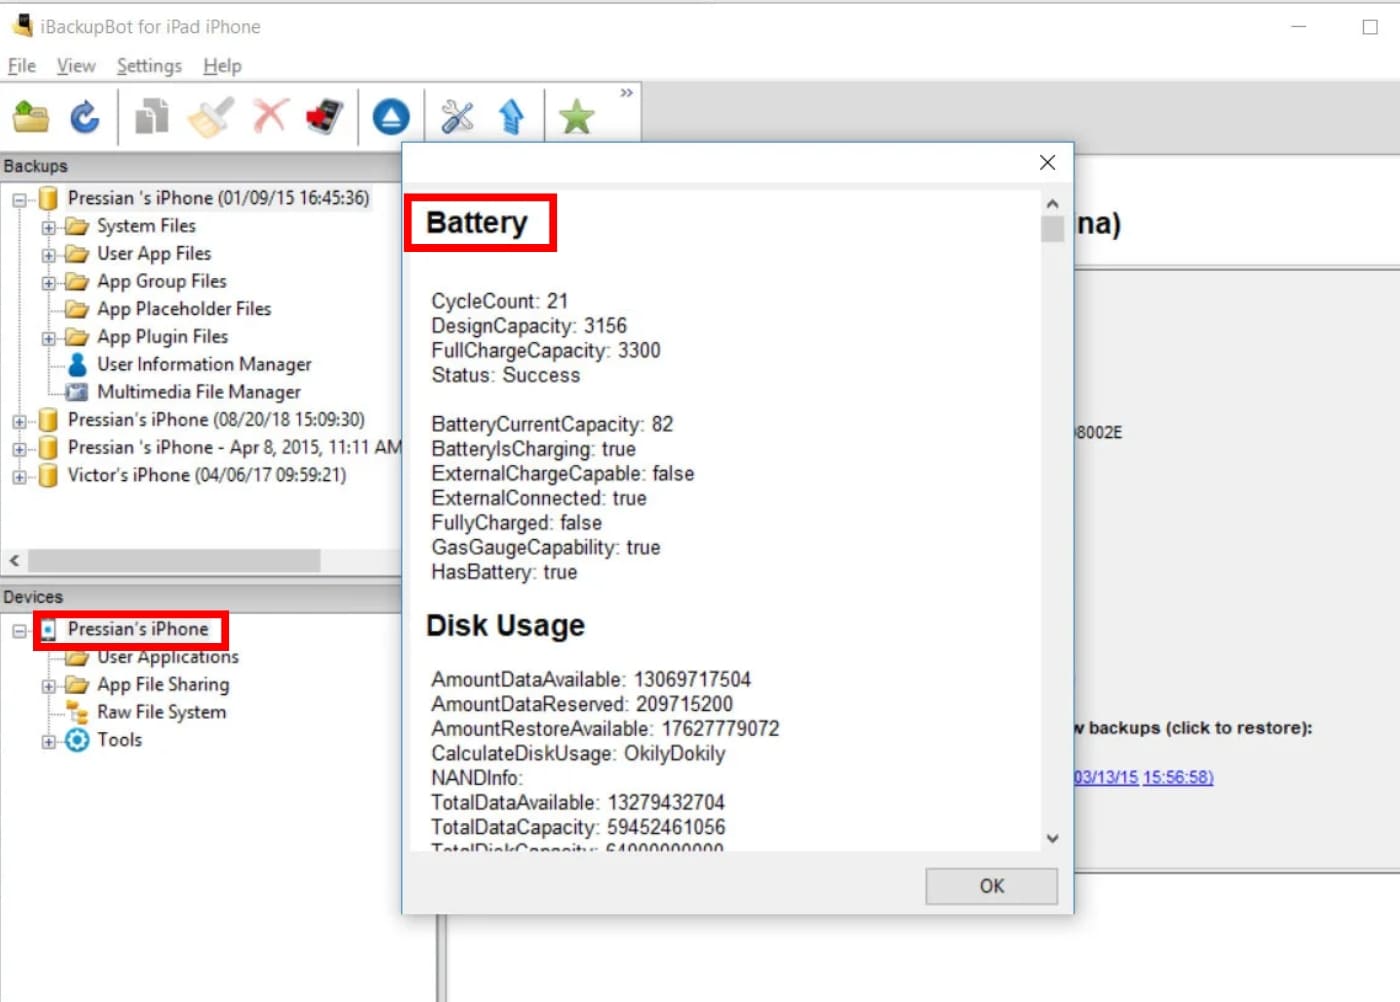This screenshot has height=1002, width=1400.
Task: Click the blue up arrow toolbar icon
Action: click(x=512, y=117)
